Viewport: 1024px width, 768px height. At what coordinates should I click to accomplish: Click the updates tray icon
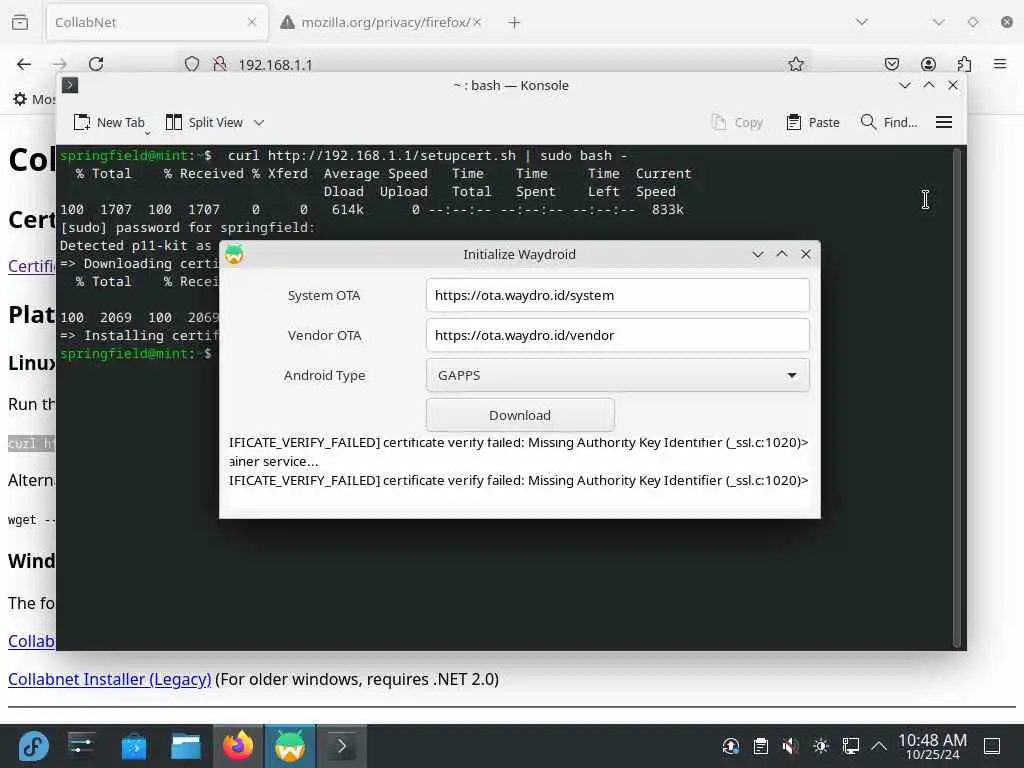[731, 746]
